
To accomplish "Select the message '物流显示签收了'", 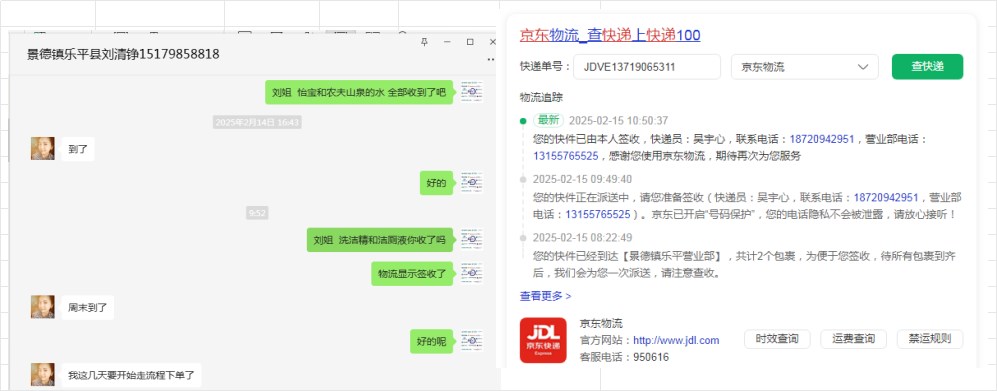I will 412,273.
